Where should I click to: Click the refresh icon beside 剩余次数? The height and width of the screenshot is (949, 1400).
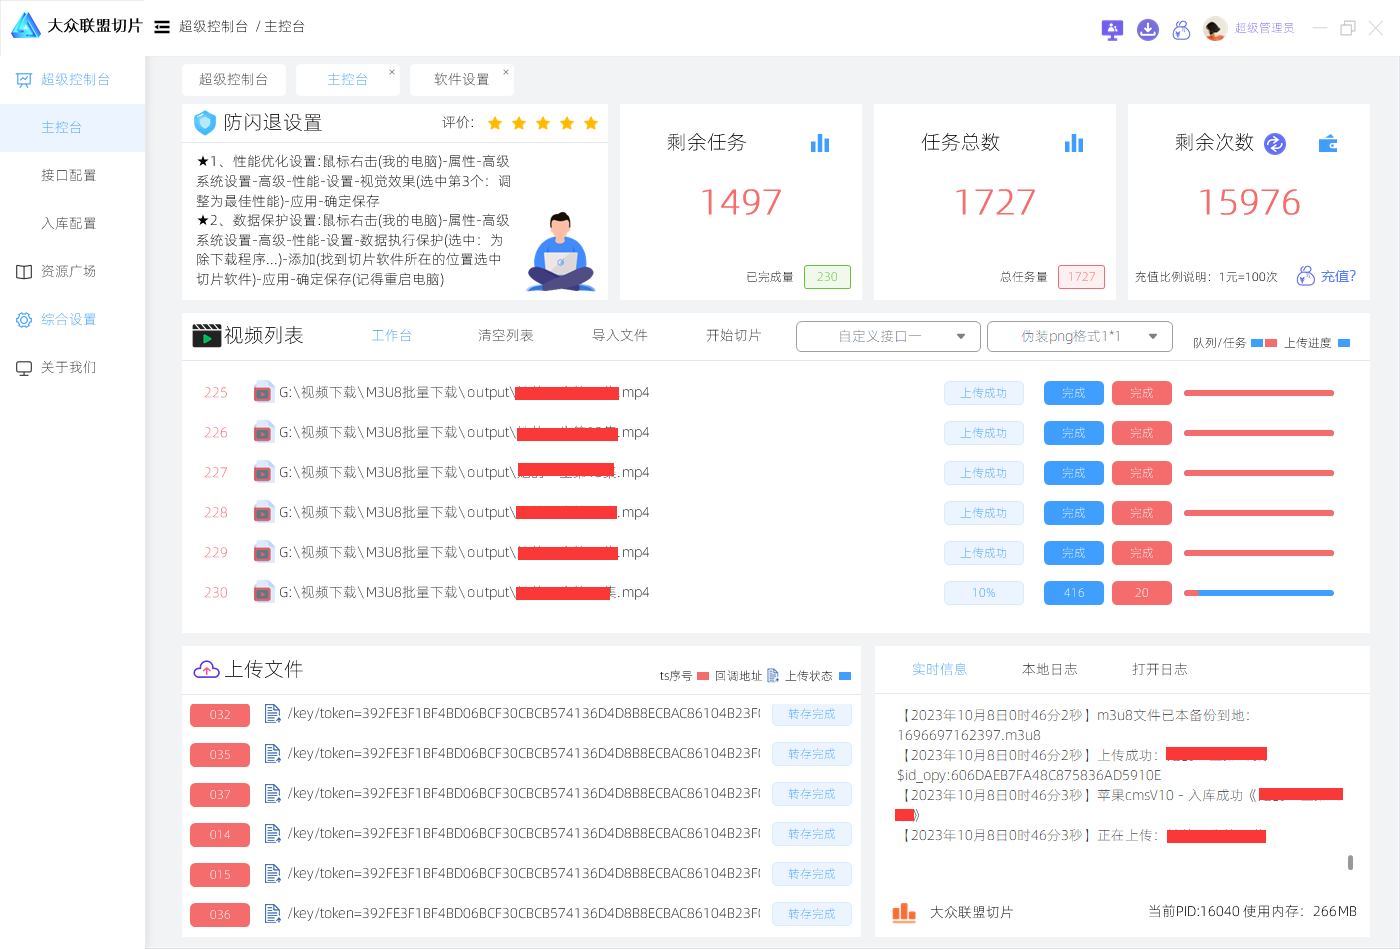[1274, 144]
